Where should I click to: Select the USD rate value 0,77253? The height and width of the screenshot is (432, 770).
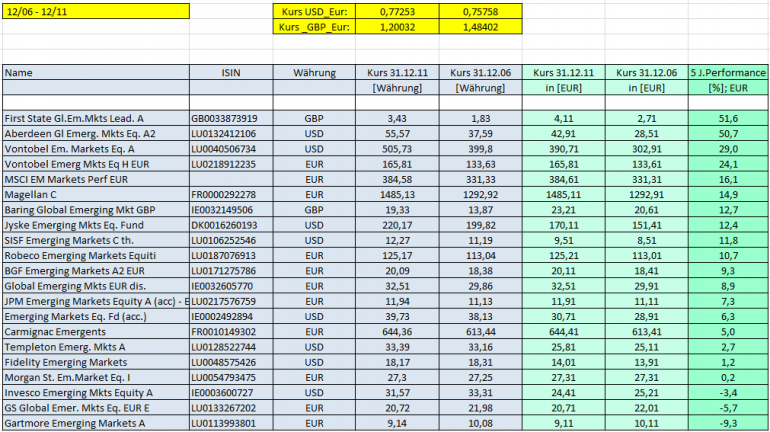[x=397, y=11]
